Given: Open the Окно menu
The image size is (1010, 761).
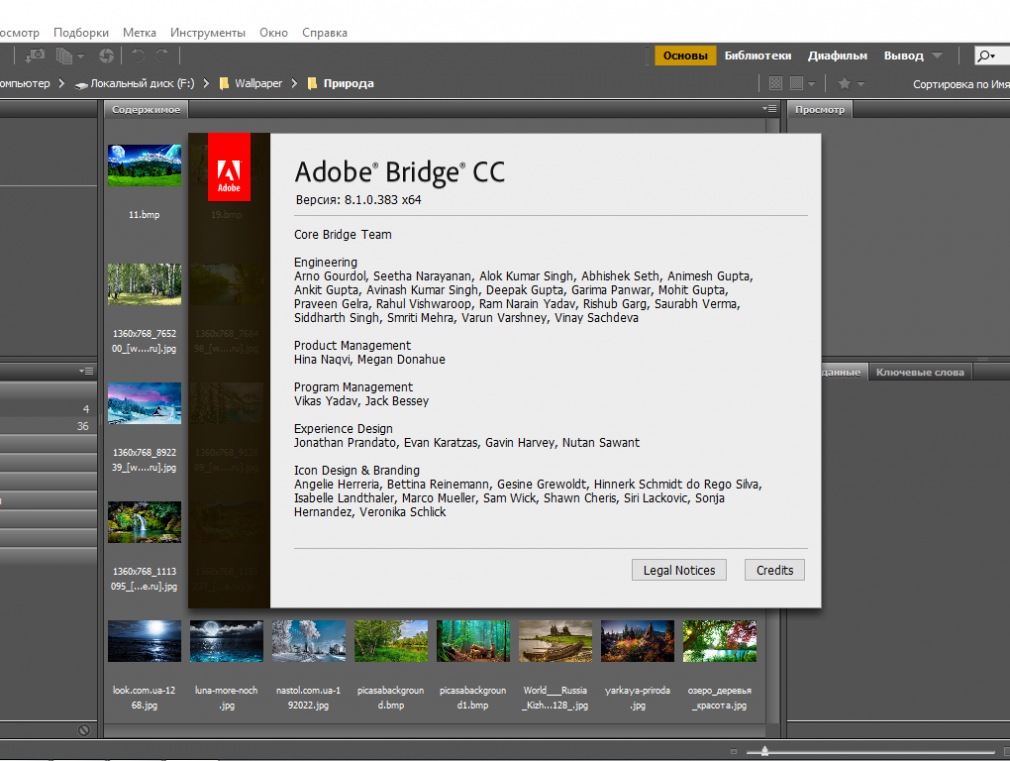Looking at the screenshot, I should [274, 32].
